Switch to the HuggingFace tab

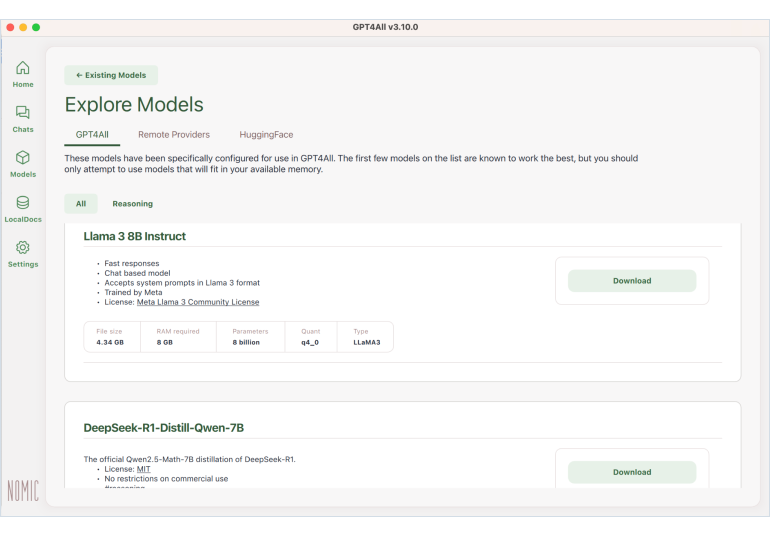point(266,135)
